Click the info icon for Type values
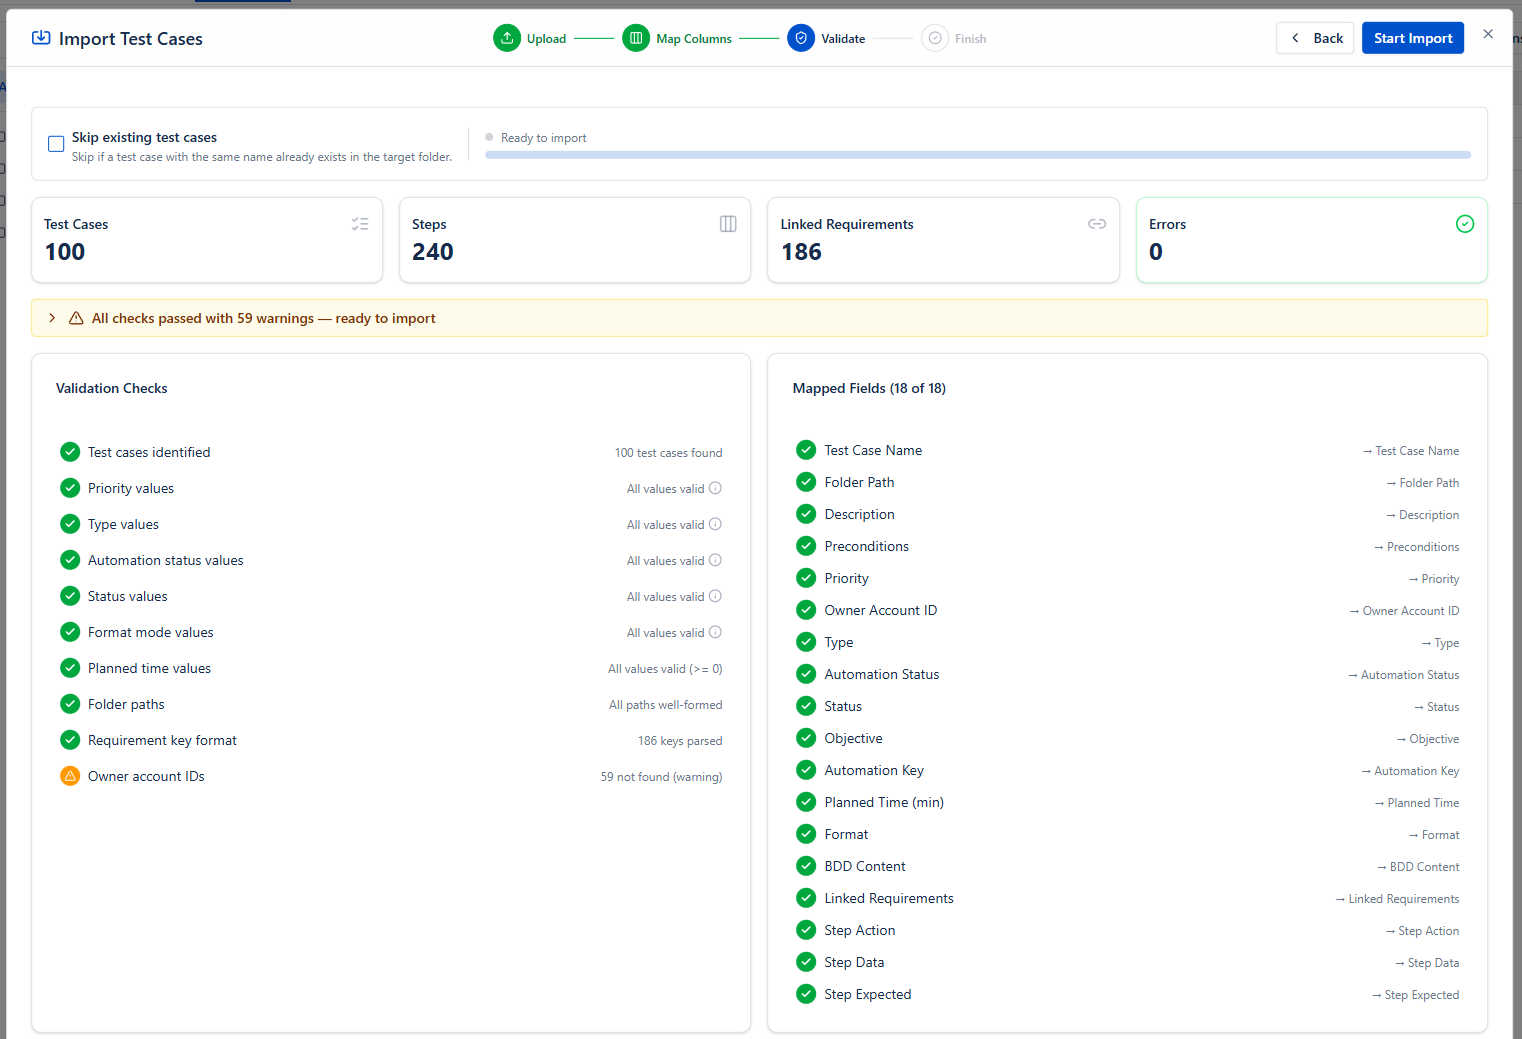Viewport: 1522px width, 1039px height. point(715,524)
